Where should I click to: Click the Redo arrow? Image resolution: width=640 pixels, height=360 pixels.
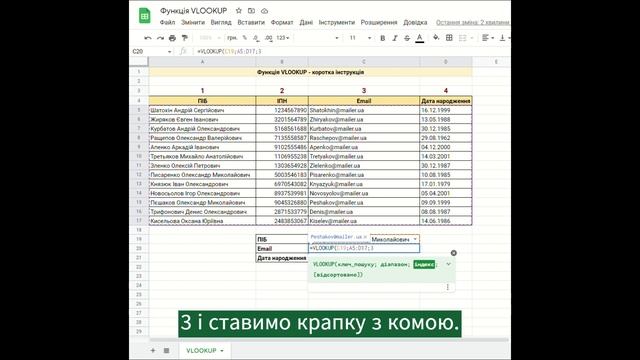click(160, 38)
